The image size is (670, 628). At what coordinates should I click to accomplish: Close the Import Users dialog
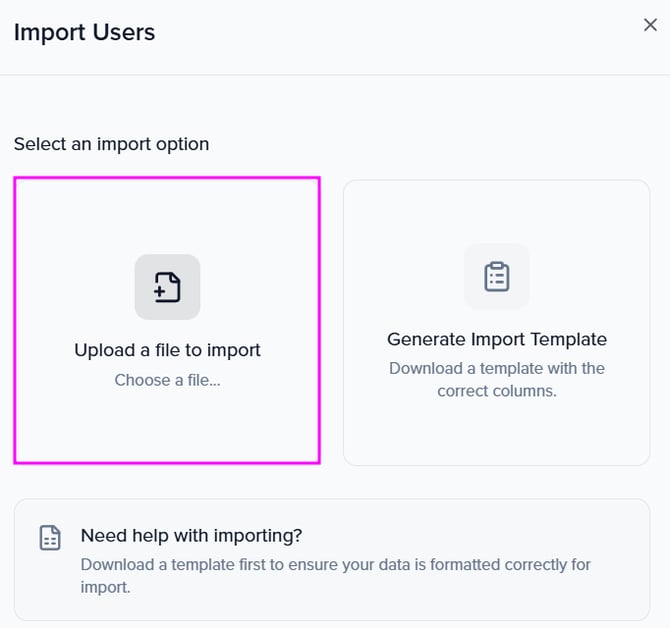coord(650,25)
